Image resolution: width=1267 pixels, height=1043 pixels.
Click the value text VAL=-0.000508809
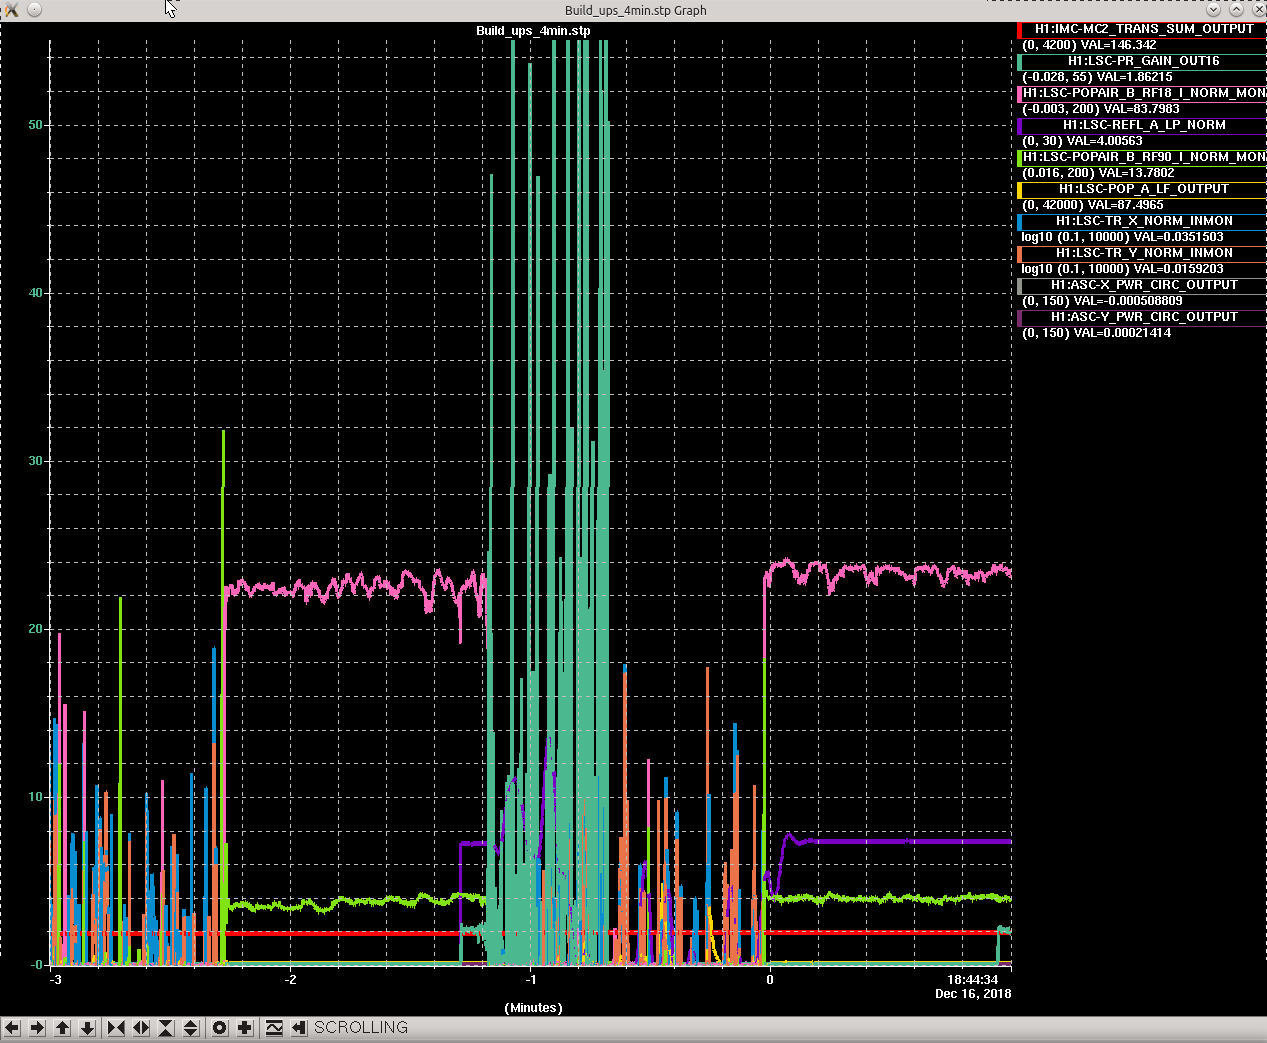(1127, 301)
